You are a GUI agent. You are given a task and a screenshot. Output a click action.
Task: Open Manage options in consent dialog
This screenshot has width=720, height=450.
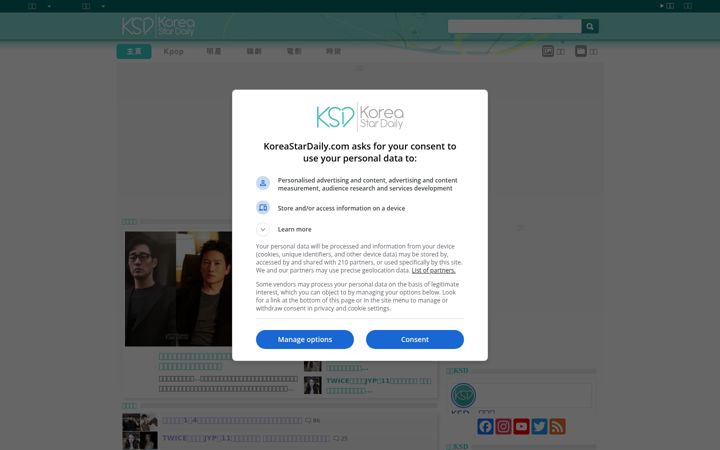pos(304,339)
